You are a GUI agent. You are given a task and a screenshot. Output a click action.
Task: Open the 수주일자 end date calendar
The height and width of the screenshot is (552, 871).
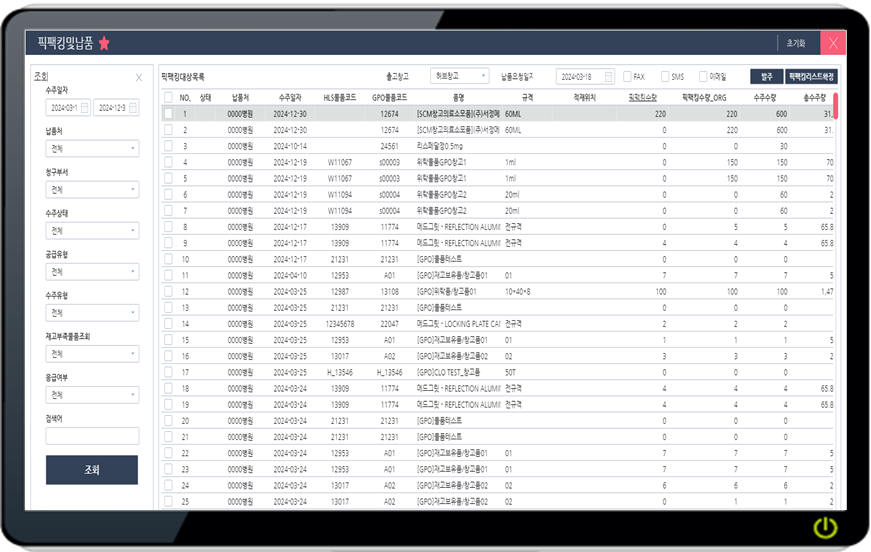point(133,108)
